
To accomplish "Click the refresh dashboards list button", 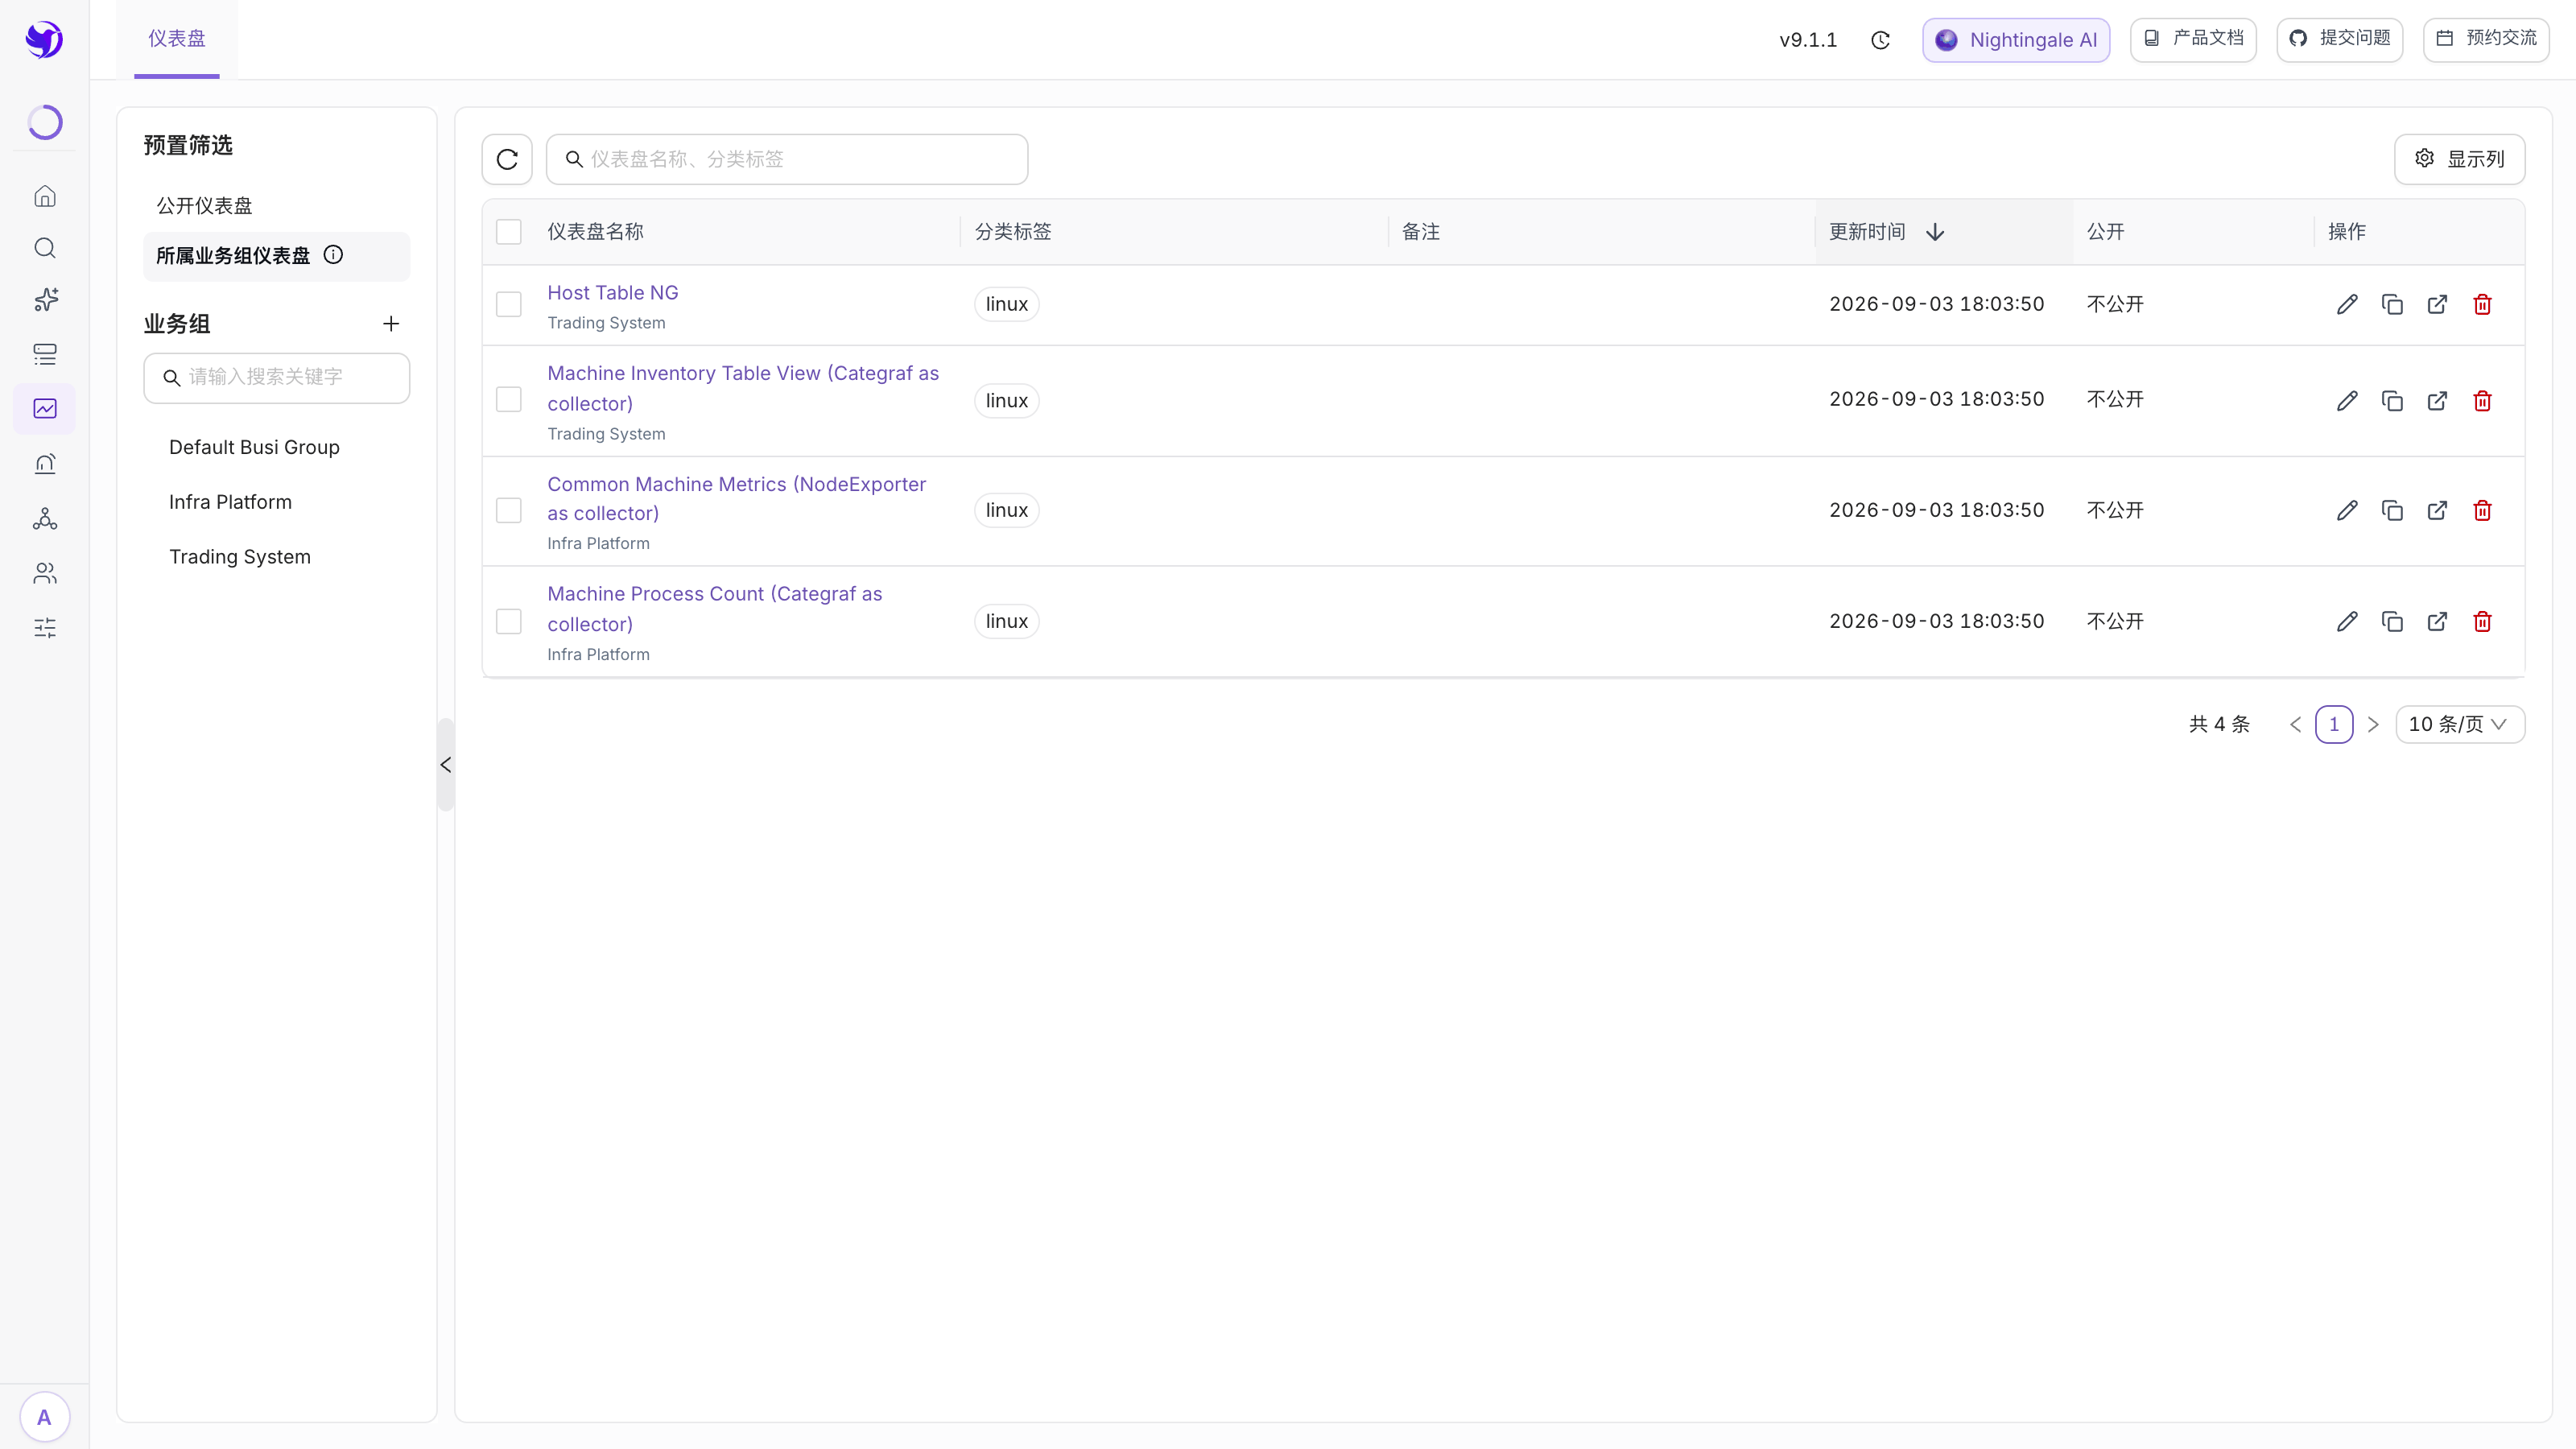I will coord(507,159).
